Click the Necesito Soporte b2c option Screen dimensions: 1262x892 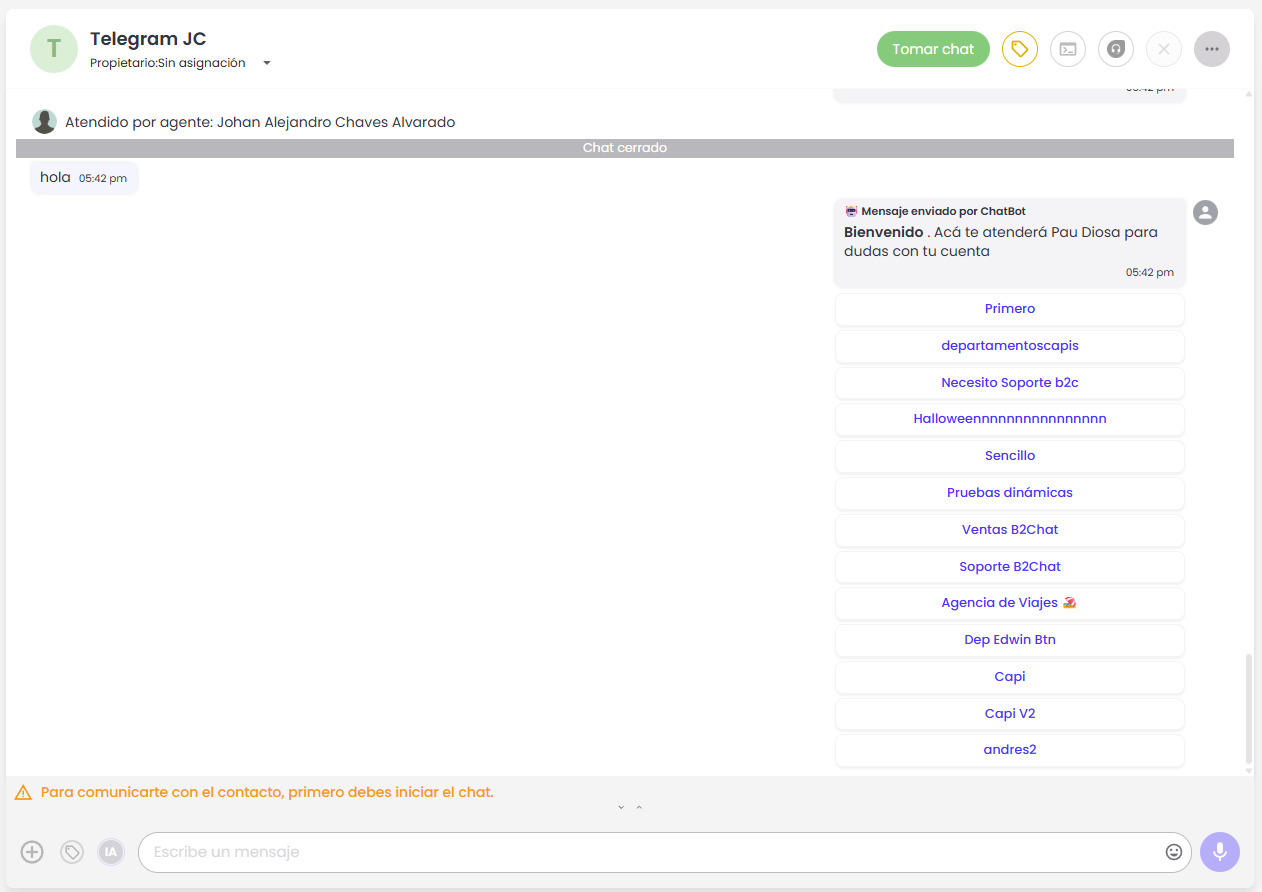tap(1009, 383)
